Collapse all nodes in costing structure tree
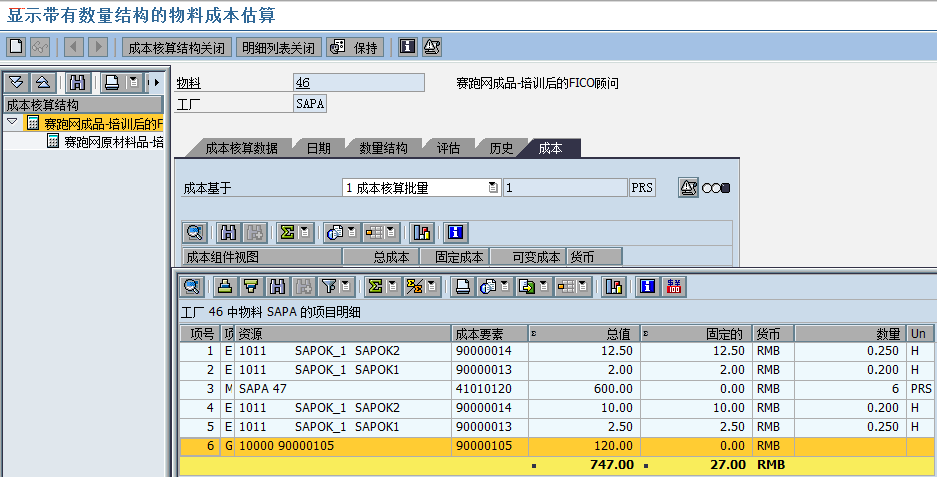The image size is (937, 477). (43, 82)
